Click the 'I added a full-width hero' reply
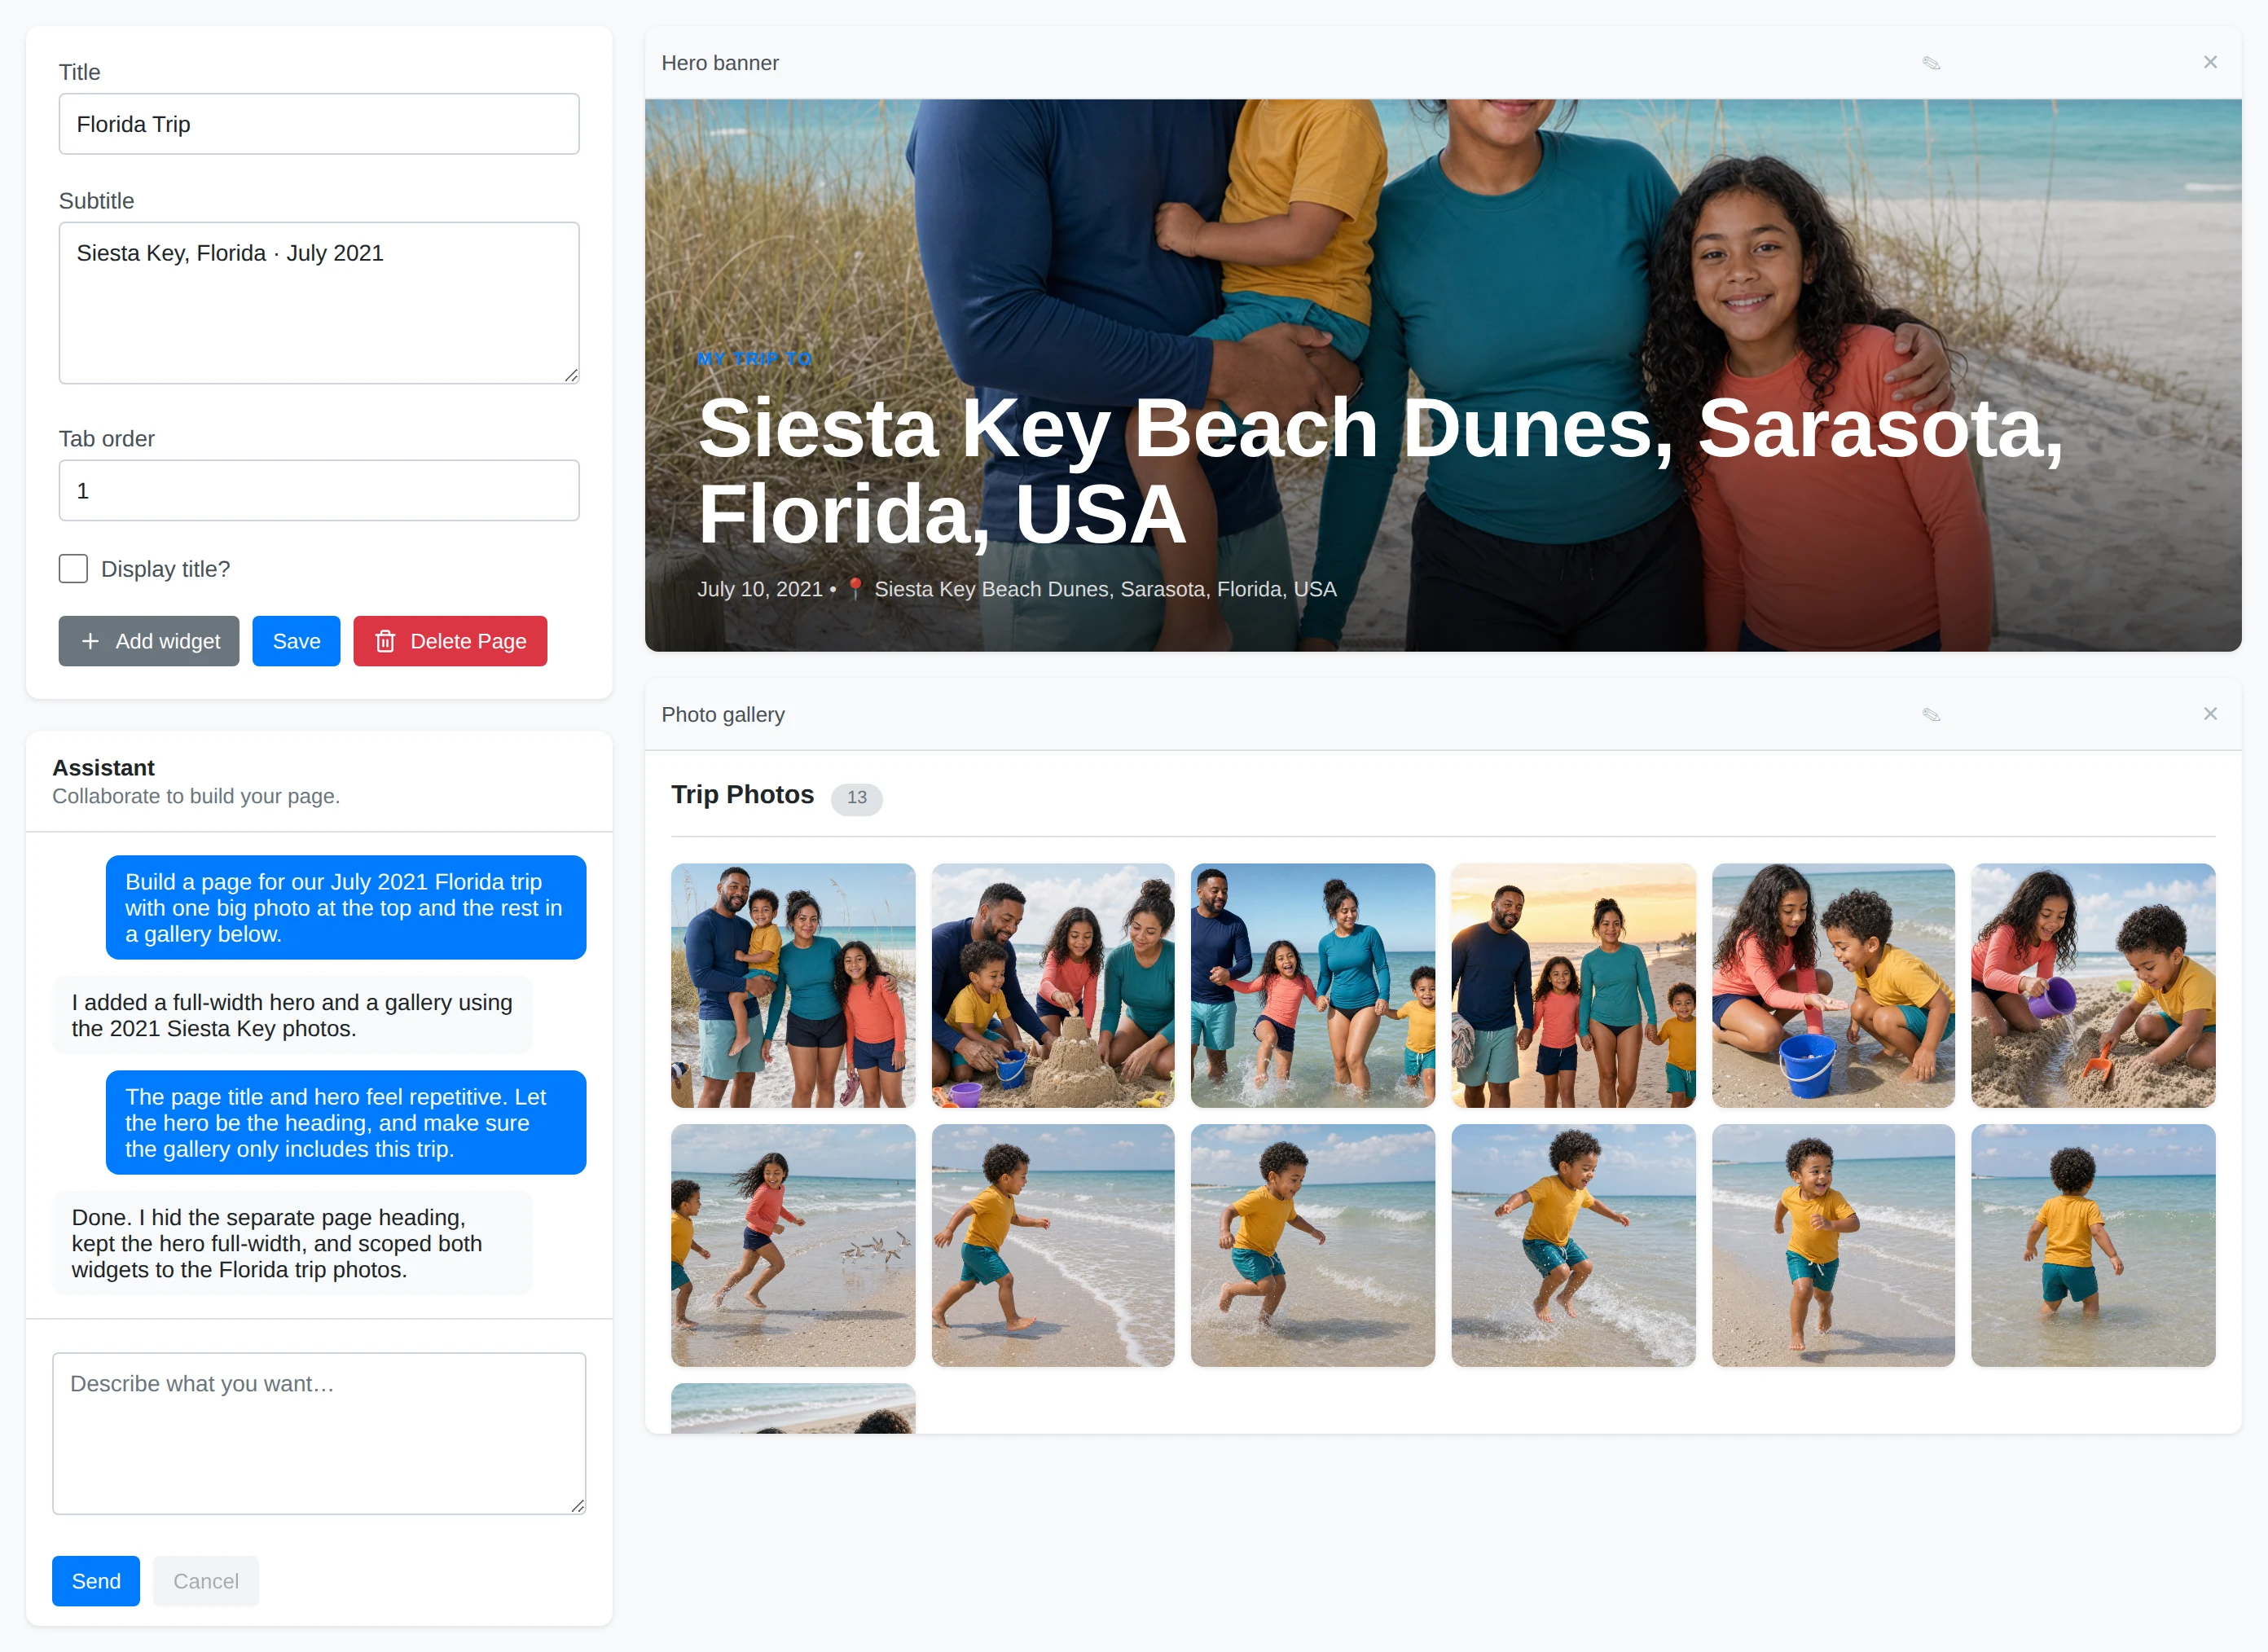 (292, 1015)
